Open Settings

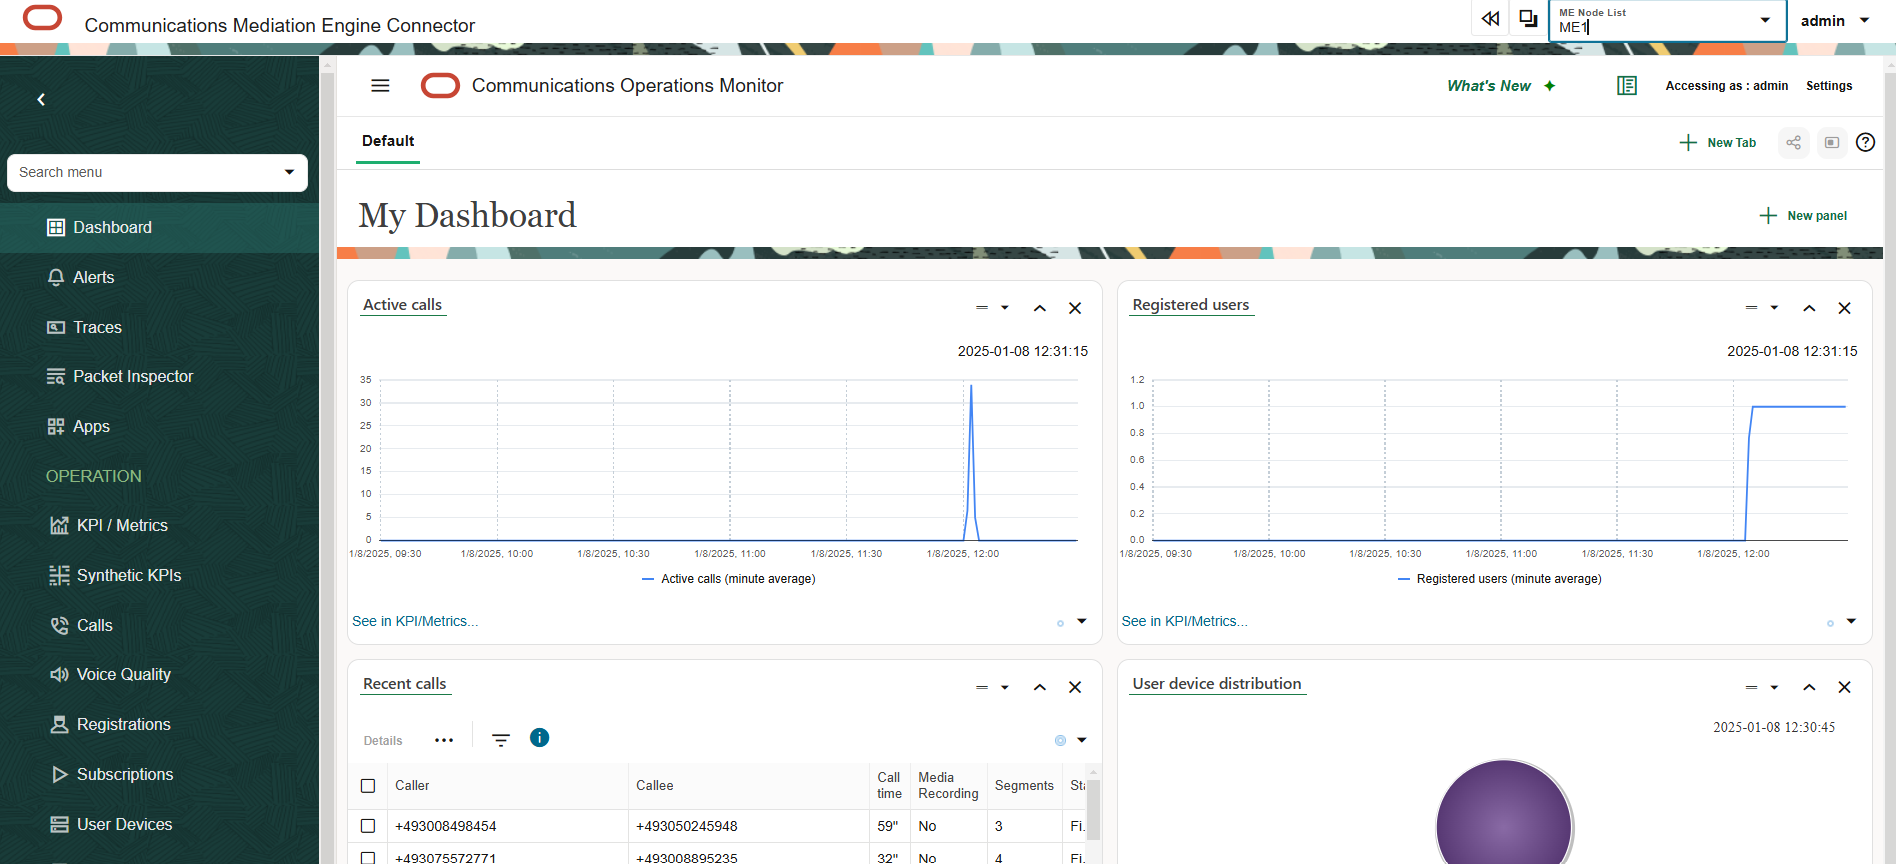point(1829,86)
